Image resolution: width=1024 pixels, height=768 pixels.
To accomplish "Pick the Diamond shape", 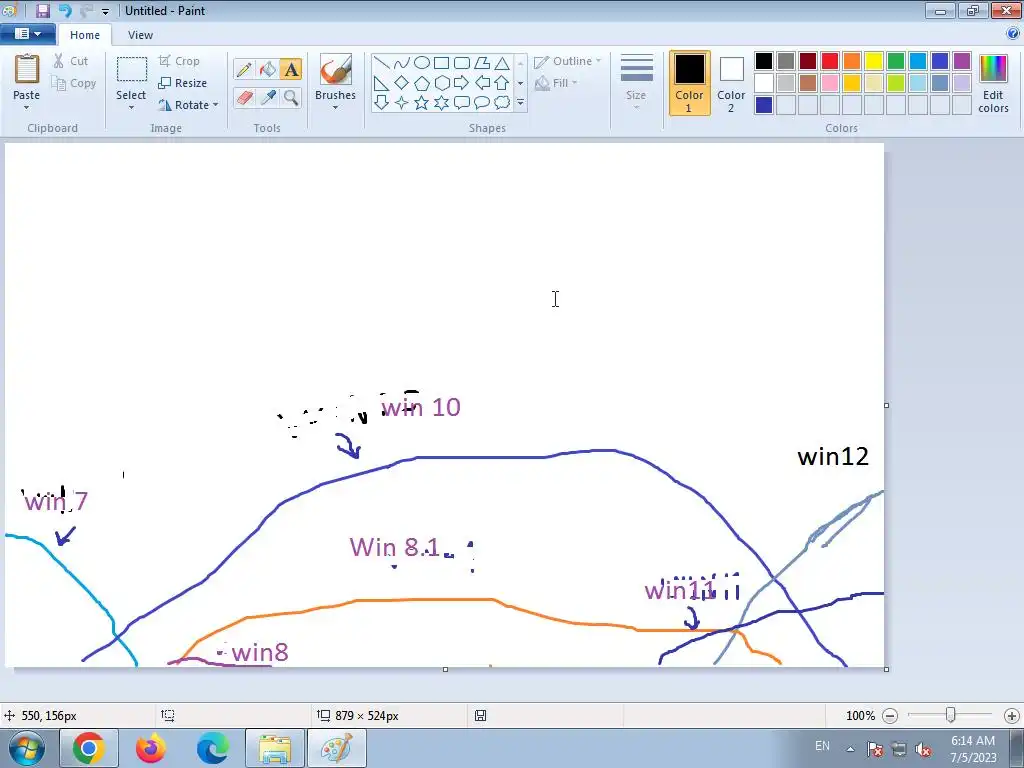I will (x=402, y=83).
